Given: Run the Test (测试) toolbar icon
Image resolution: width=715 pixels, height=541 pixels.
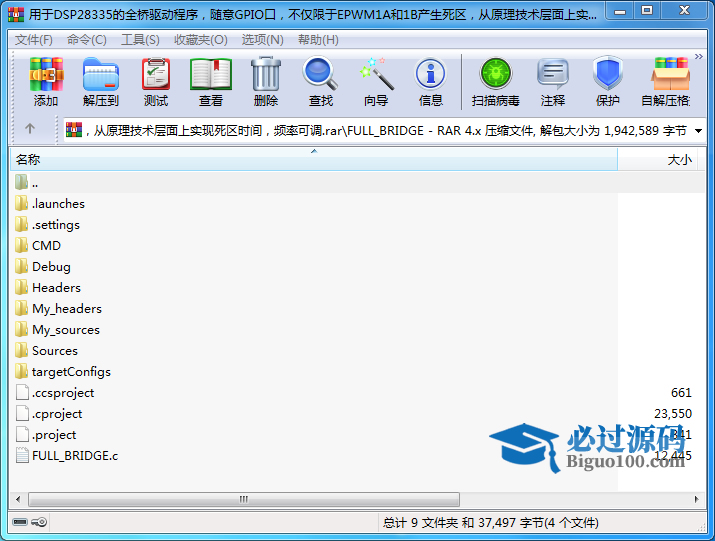Looking at the screenshot, I should (156, 74).
